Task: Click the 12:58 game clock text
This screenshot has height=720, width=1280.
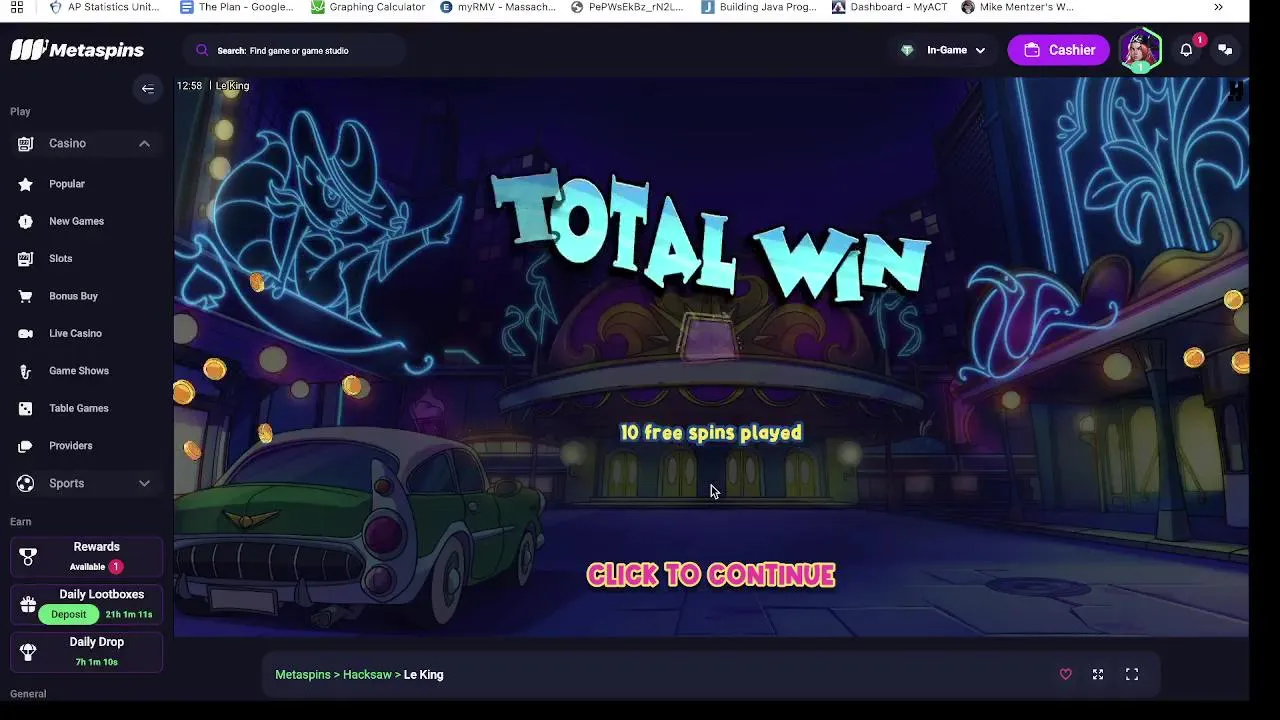Action: tap(189, 86)
